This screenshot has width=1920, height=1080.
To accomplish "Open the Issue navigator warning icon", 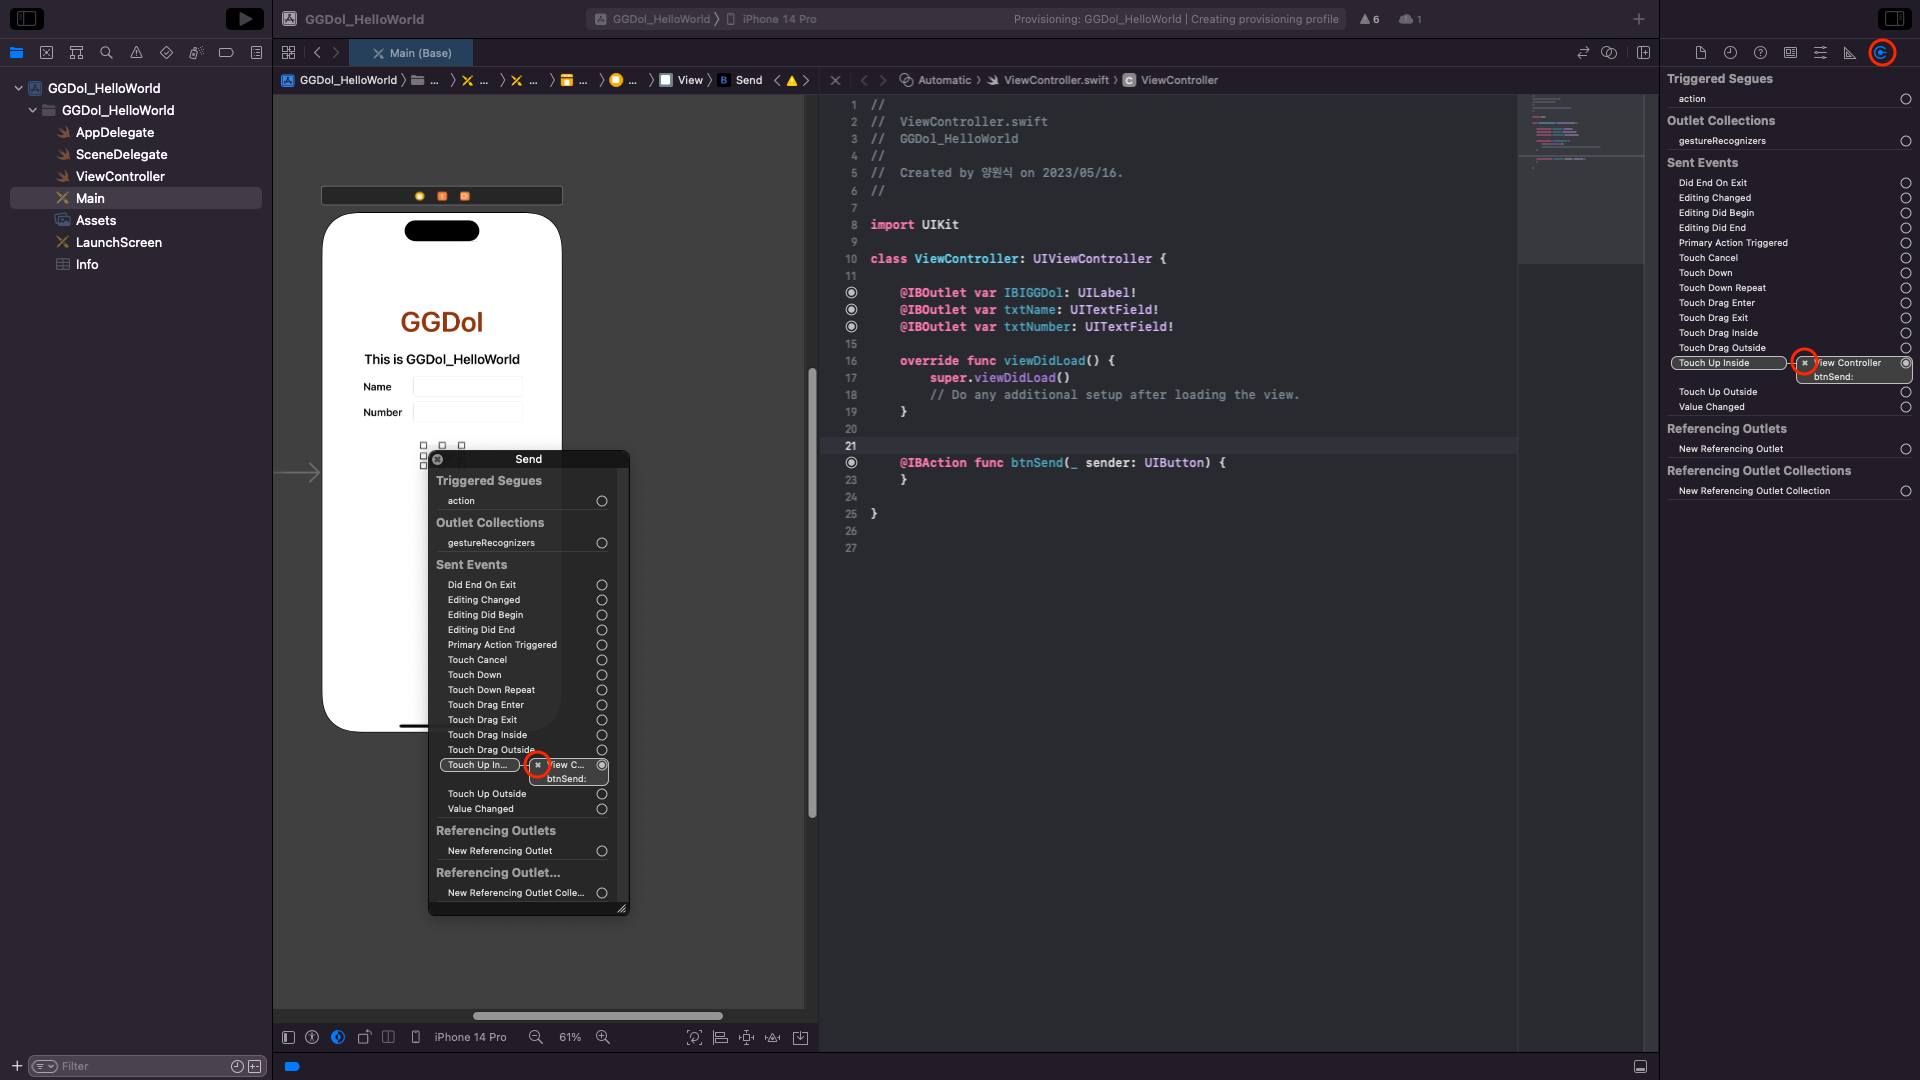I will tap(136, 53).
